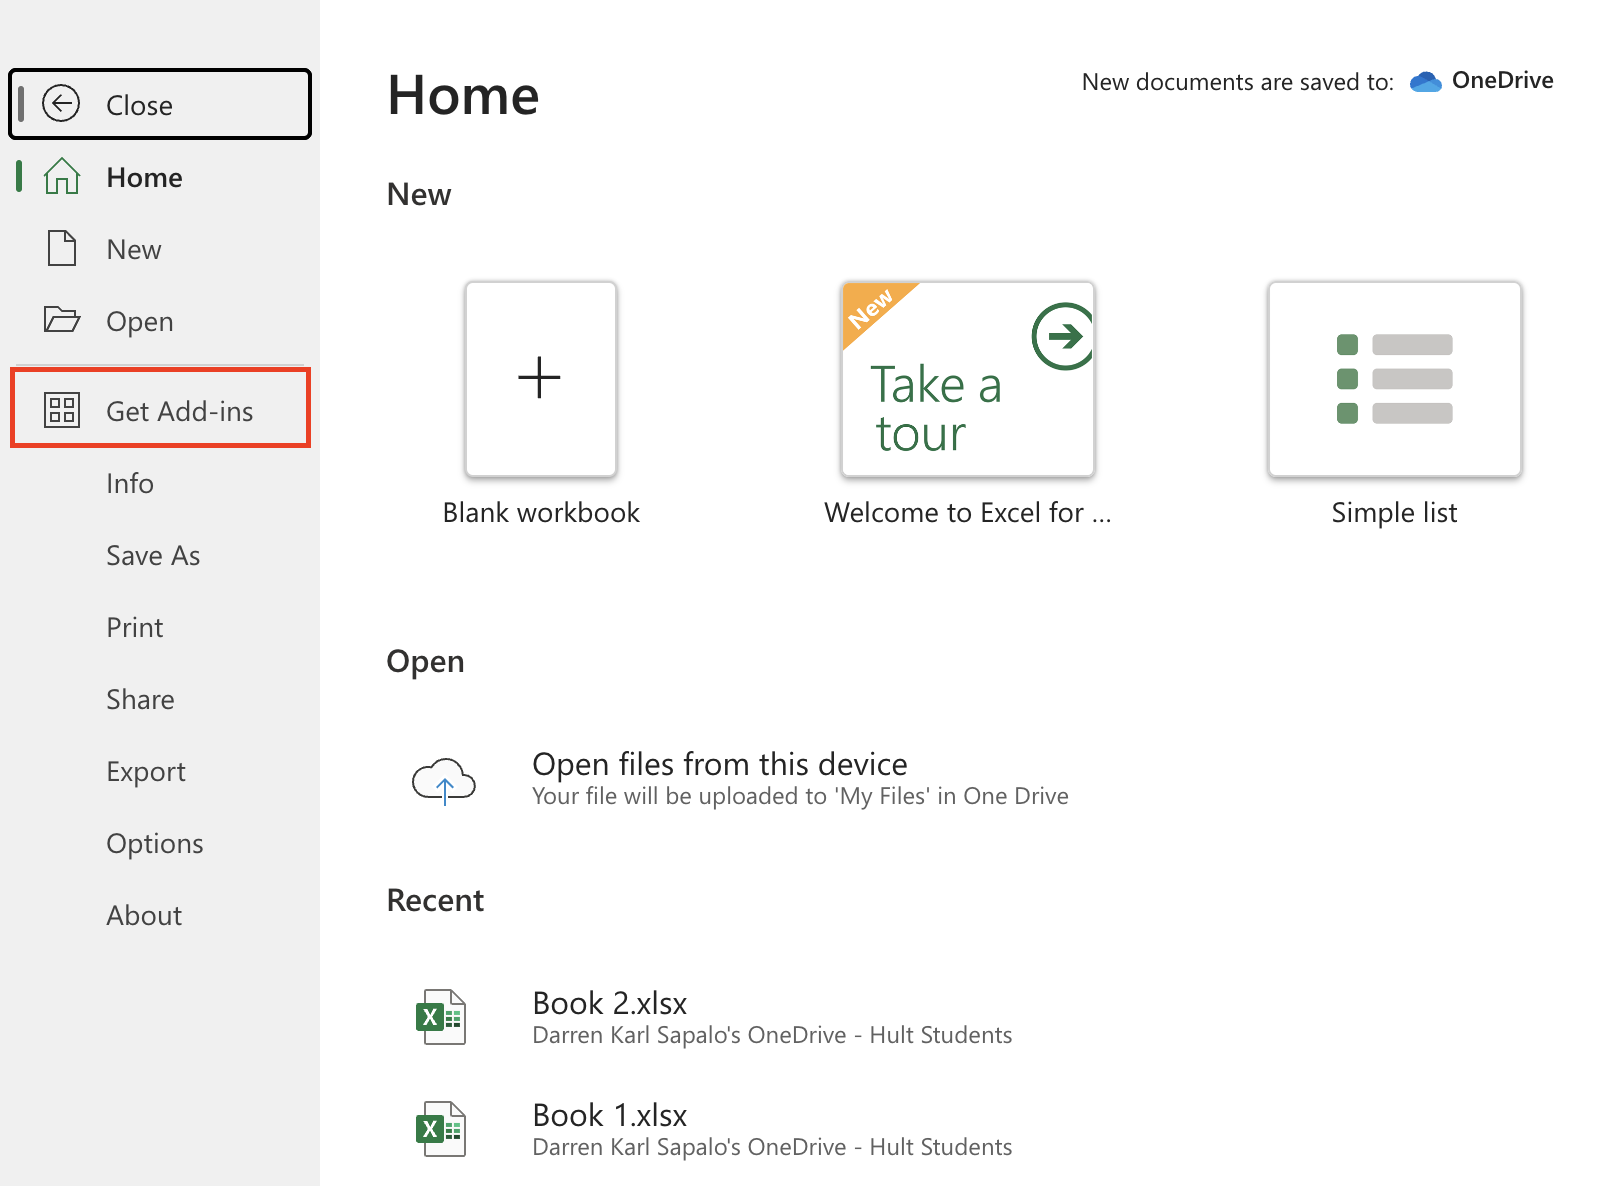This screenshot has width=1616, height=1186.
Task: Create a Blank workbook from the thumbnail
Action: point(540,379)
